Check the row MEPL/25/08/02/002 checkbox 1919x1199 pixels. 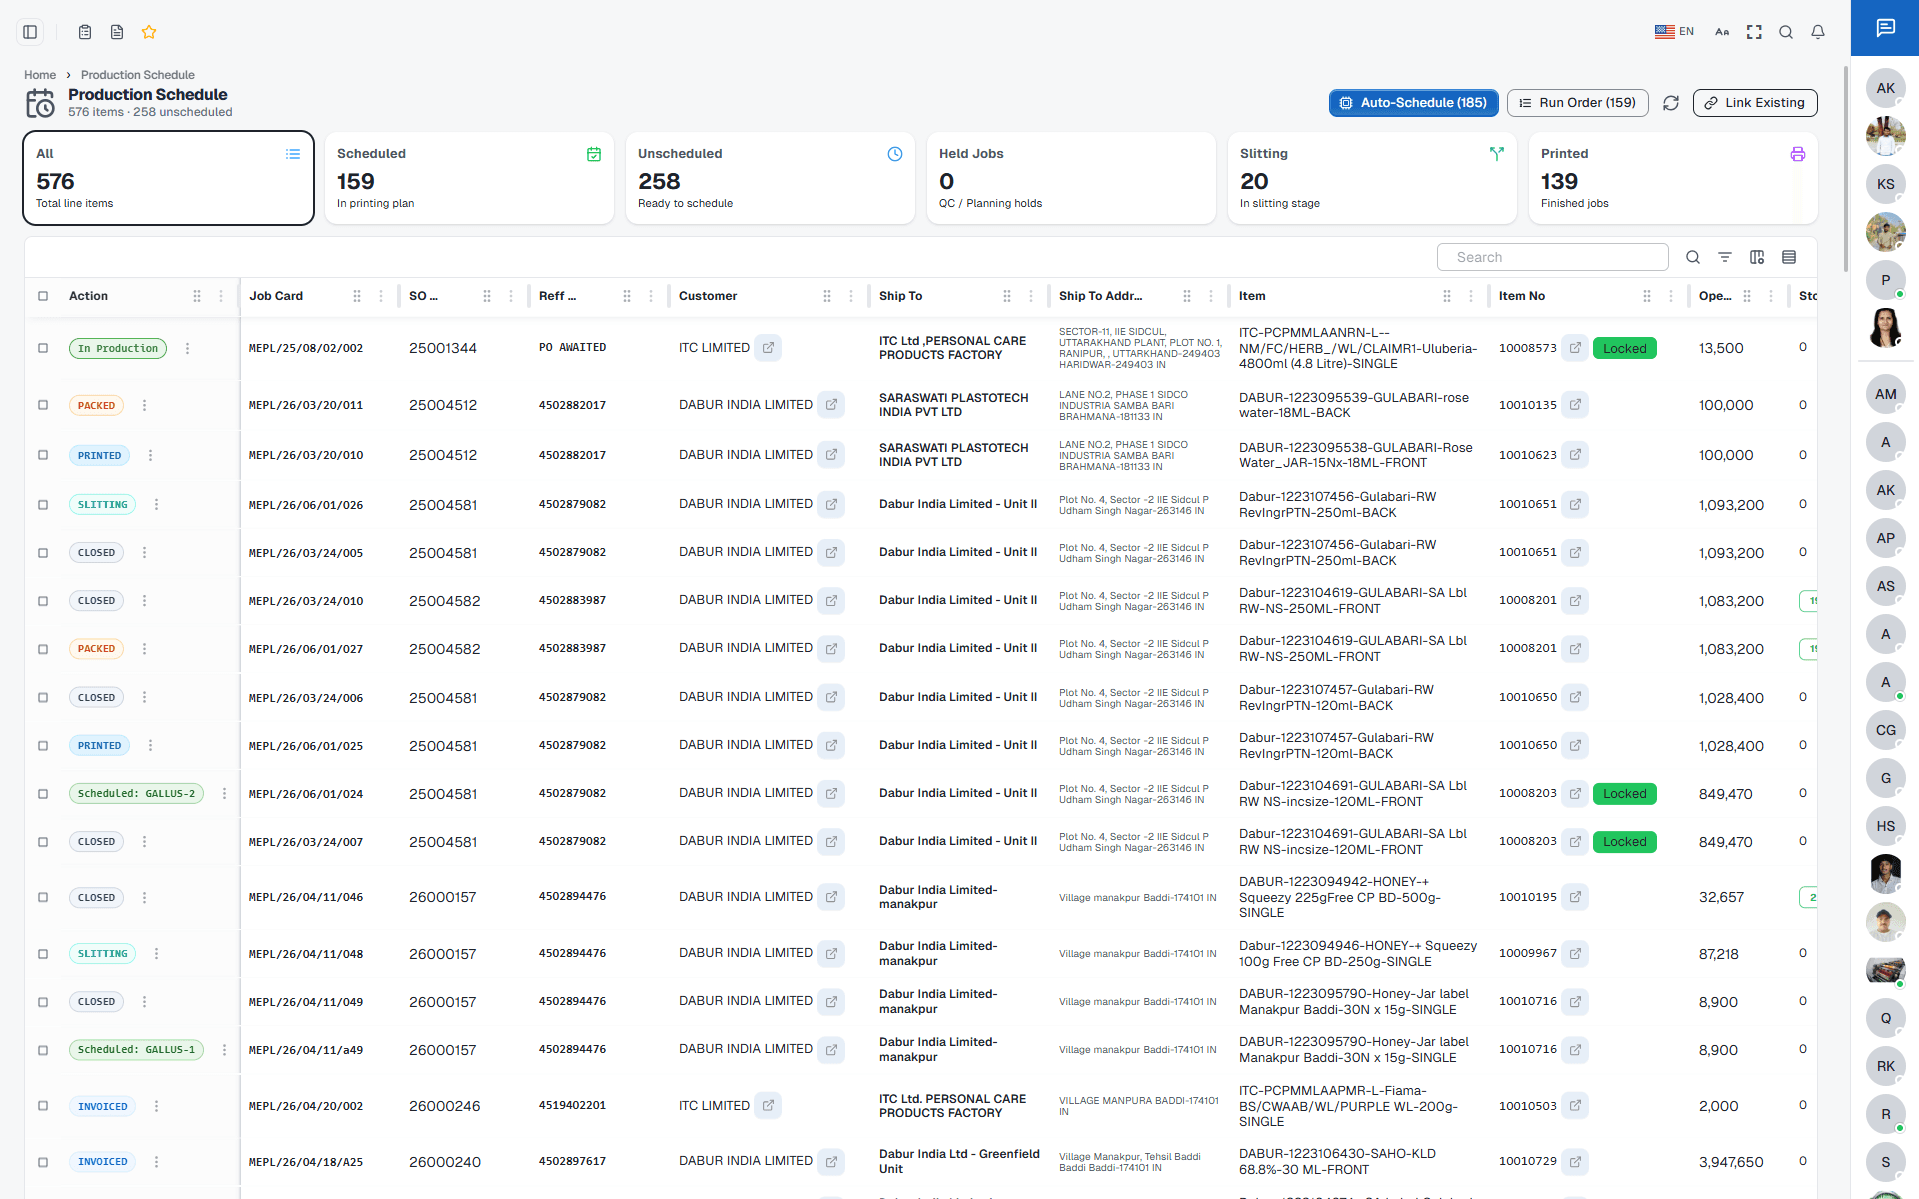pyautogui.click(x=43, y=348)
